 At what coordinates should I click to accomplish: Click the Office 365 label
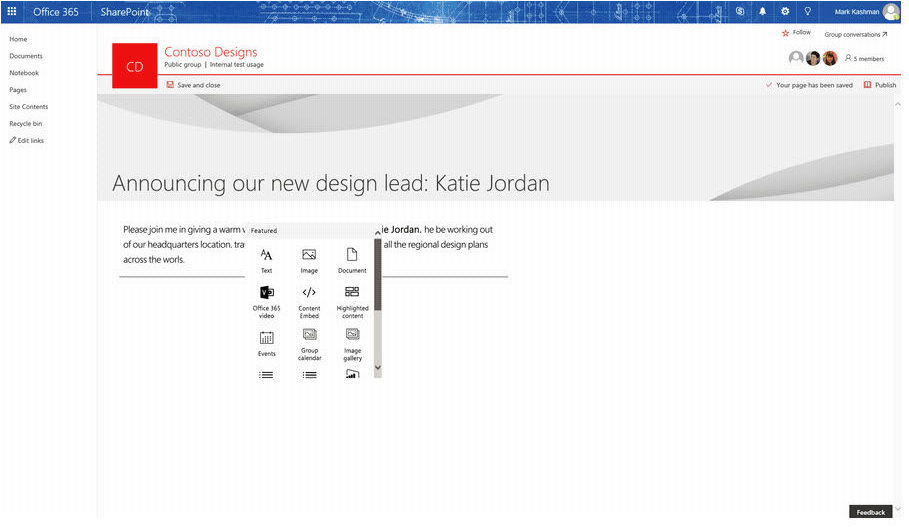(56, 12)
